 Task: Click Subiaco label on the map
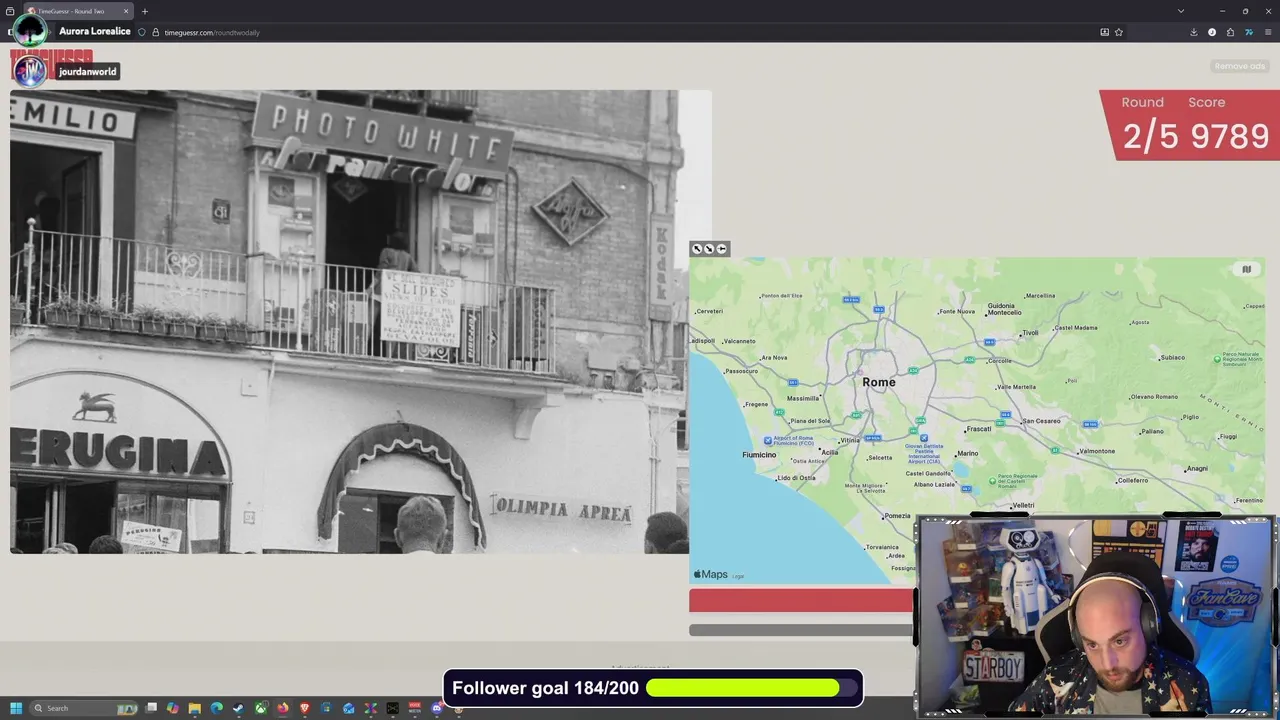tap(1172, 357)
